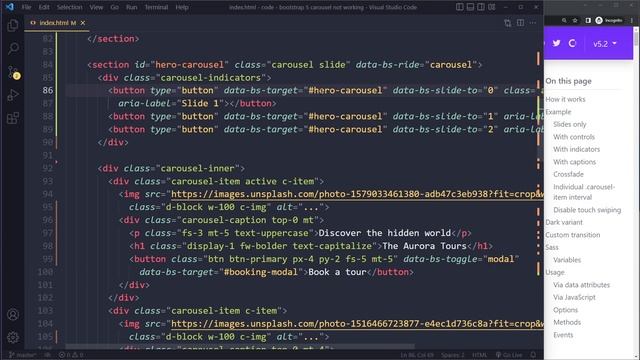
Task: Toggle the bottom panel layout icon in title bar
Action: point(470,7)
